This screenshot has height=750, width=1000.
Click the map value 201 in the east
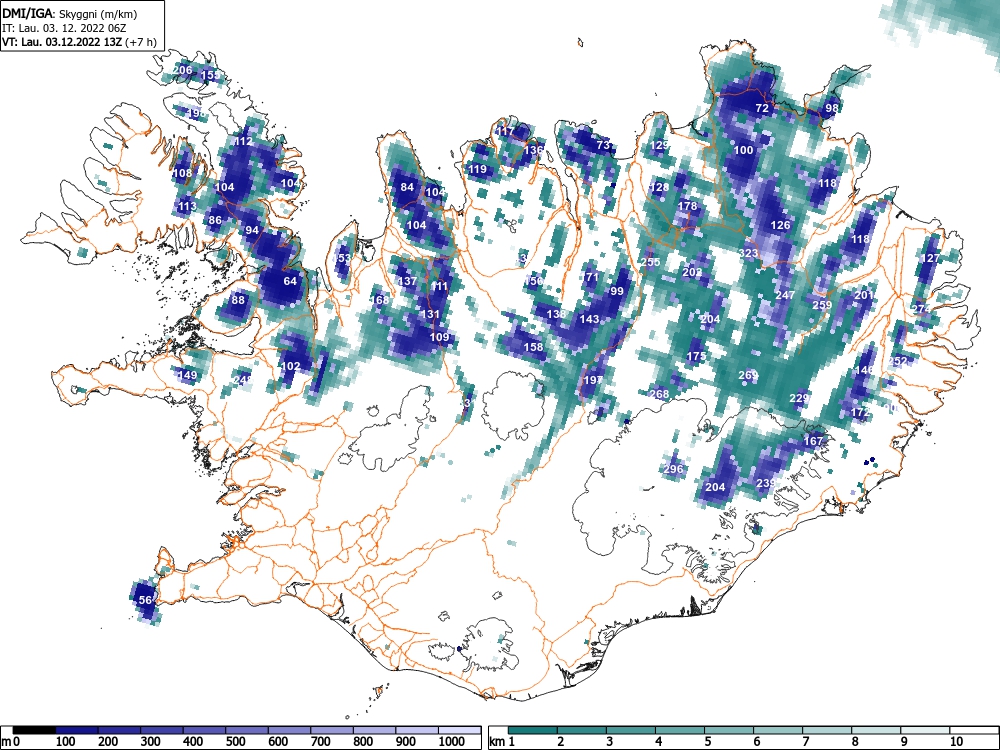pos(864,295)
